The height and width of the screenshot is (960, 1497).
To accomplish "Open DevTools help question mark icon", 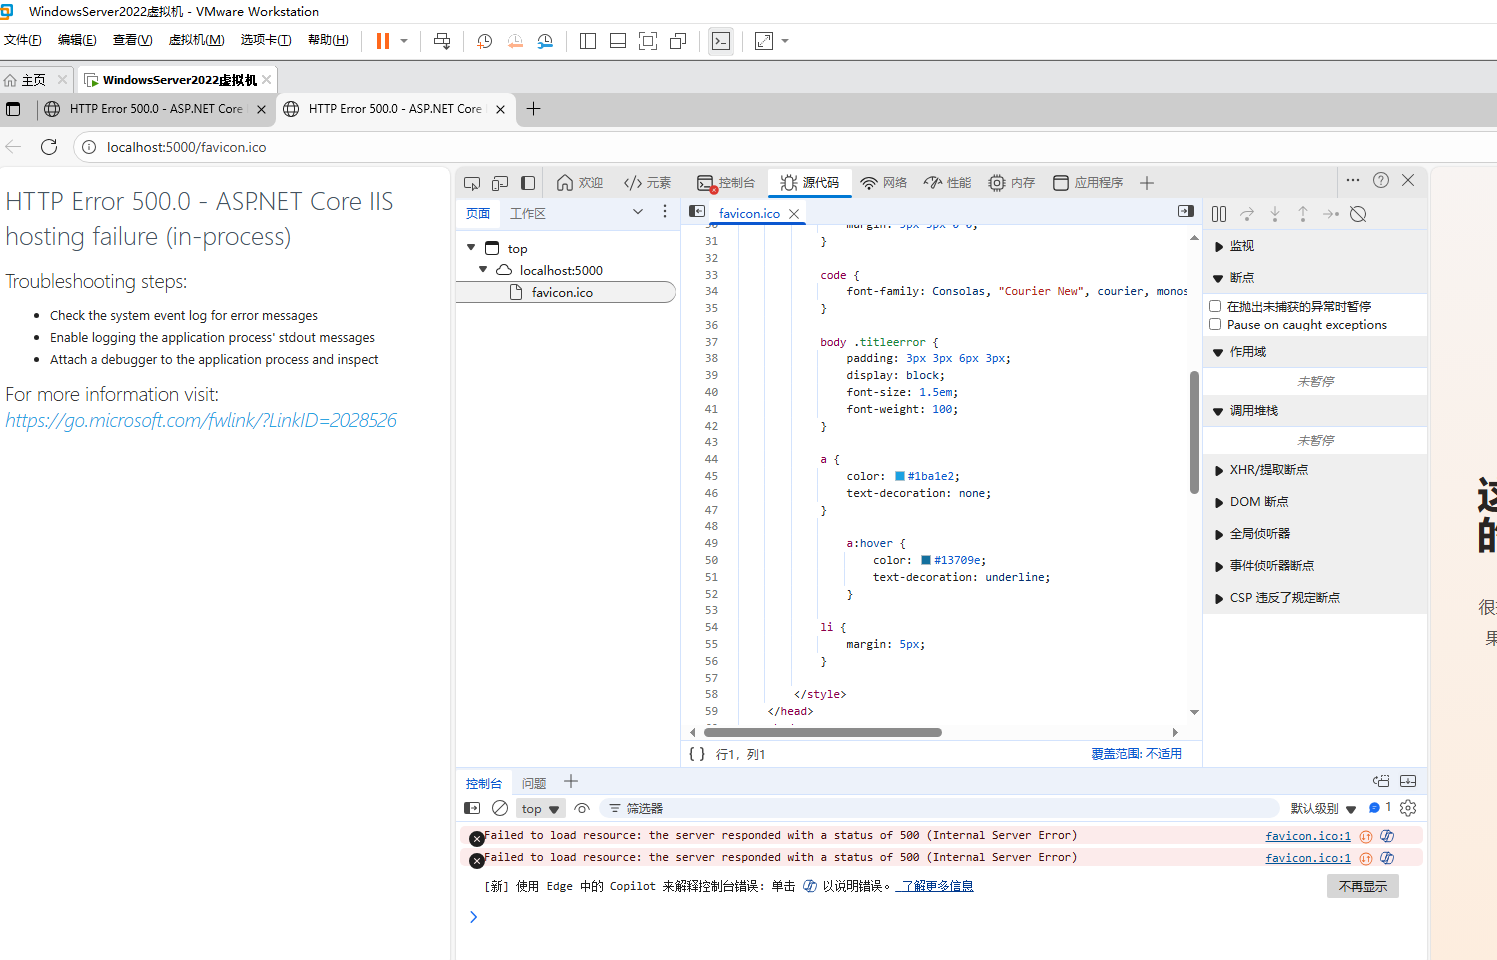I will [1381, 180].
